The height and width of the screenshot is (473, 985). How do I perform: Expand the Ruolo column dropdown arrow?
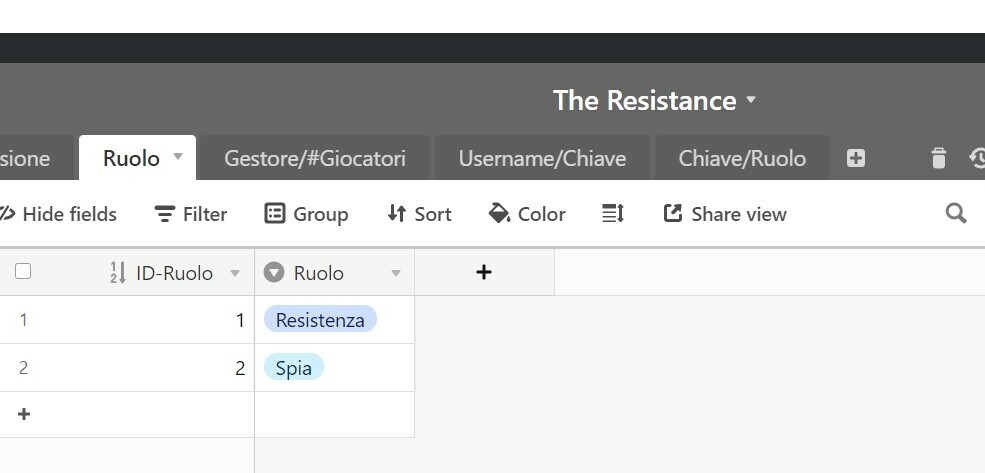(x=396, y=273)
